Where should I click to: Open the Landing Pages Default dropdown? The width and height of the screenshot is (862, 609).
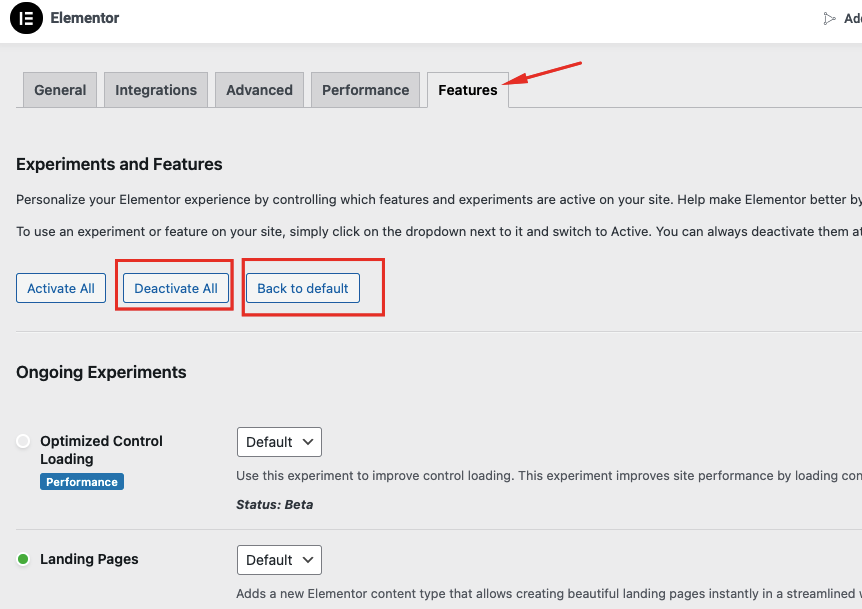point(279,560)
